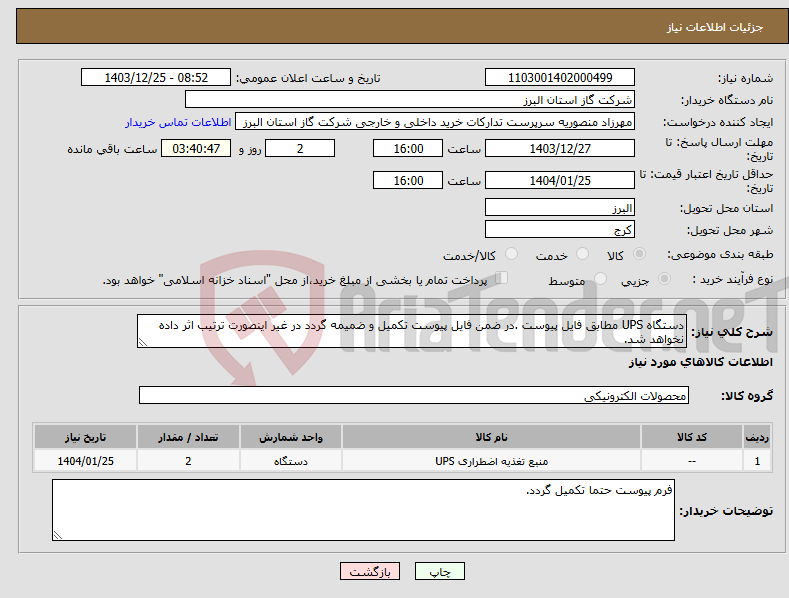Click the بازگشت back button
The image size is (789, 598).
point(370,571)
